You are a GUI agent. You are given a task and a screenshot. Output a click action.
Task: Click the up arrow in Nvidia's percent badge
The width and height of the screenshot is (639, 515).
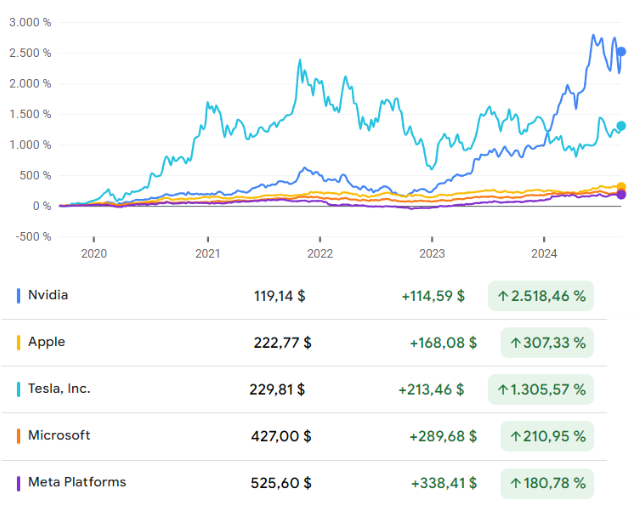[501, 296]
